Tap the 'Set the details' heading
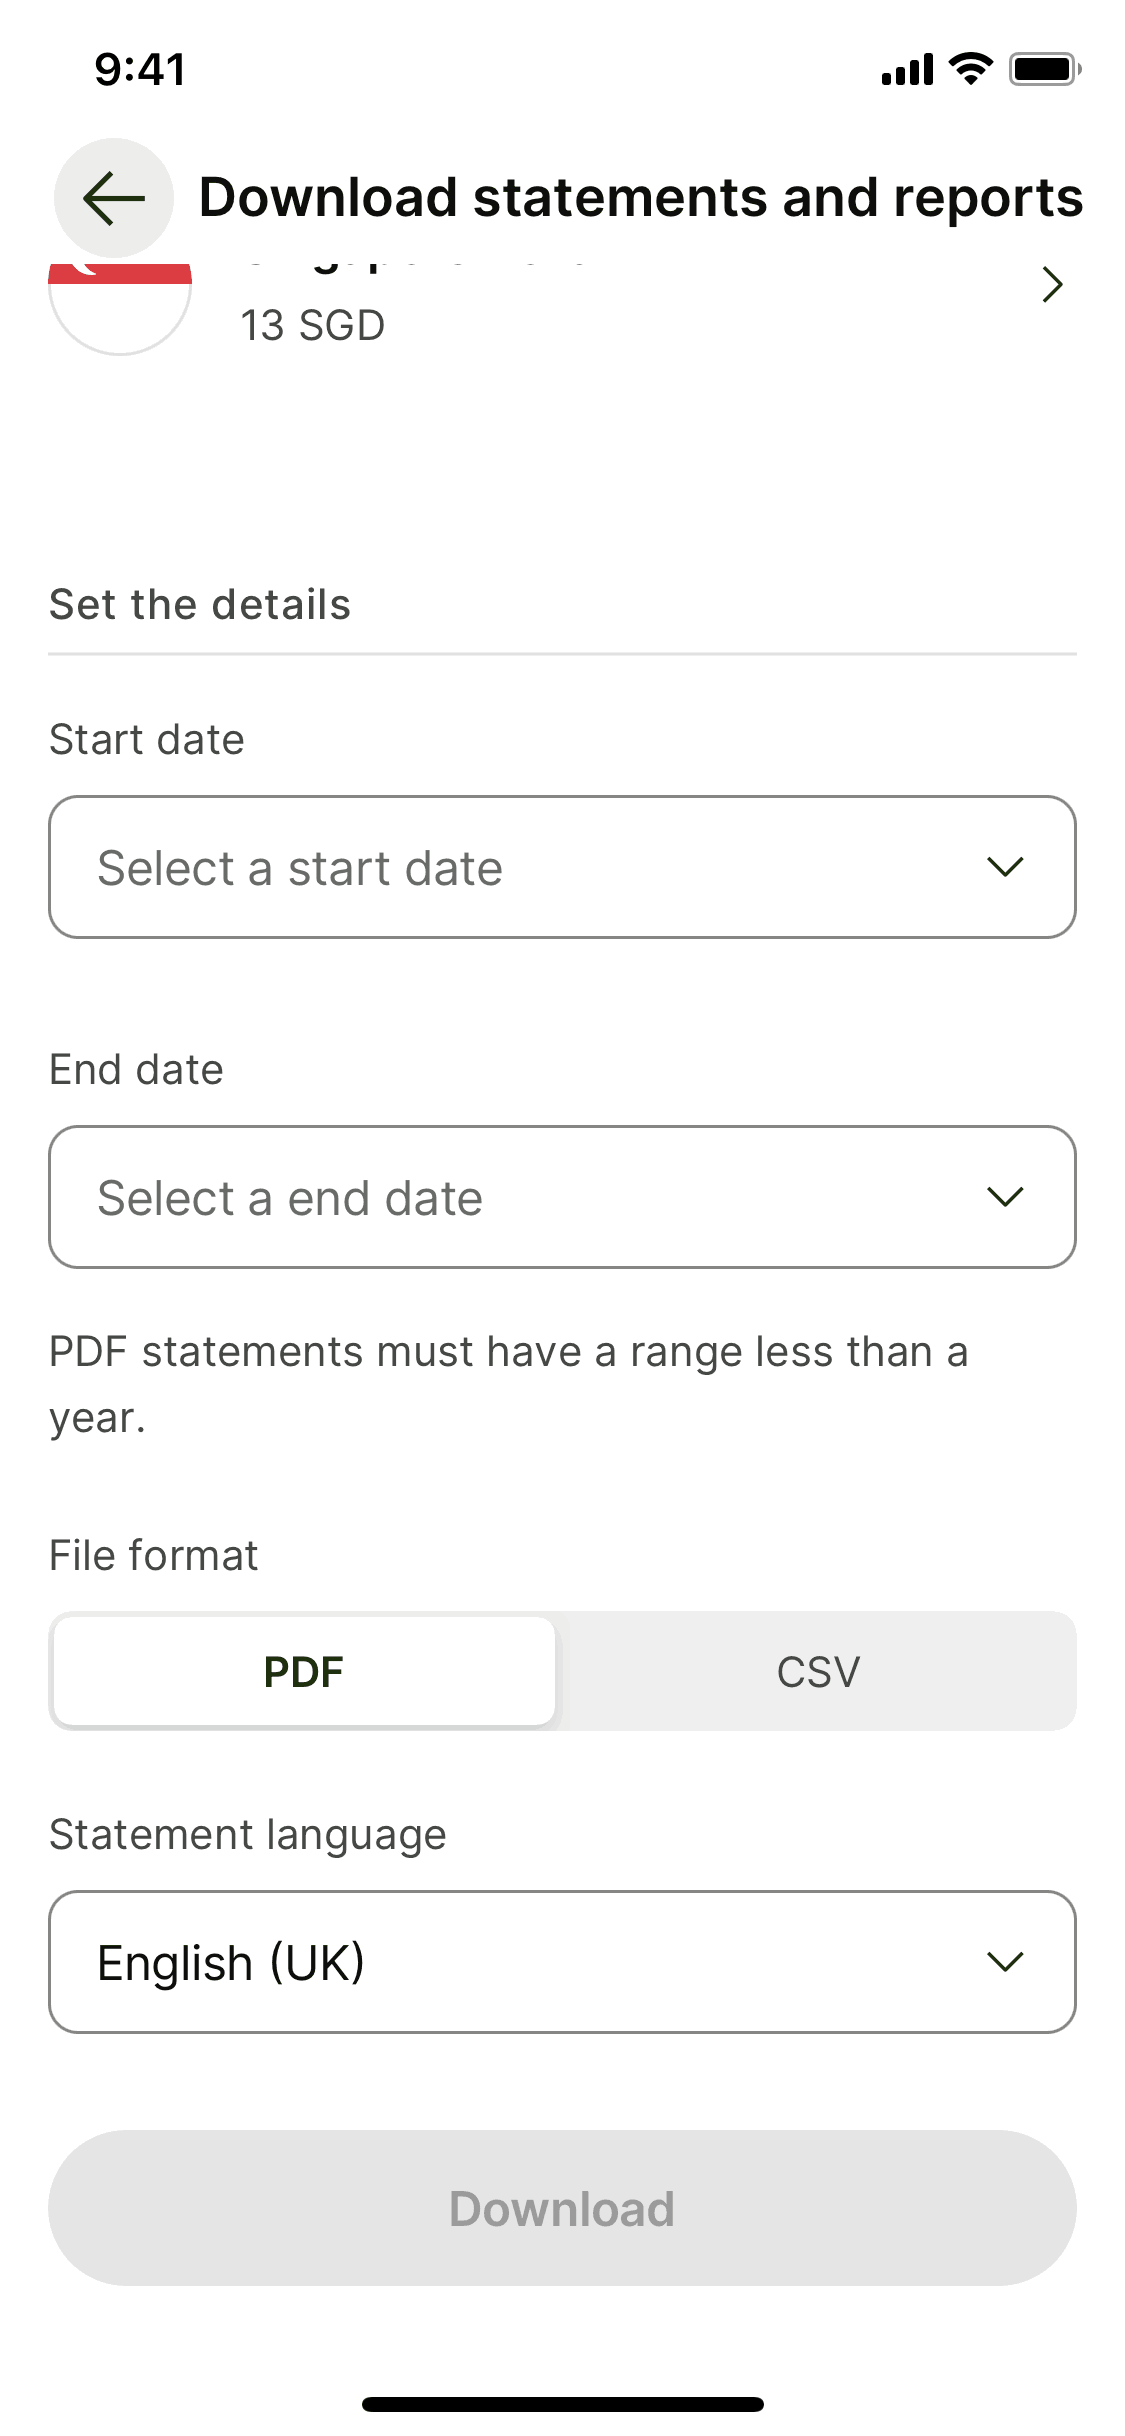This screenshot has width=1125, height=2436. pos(200,605)
